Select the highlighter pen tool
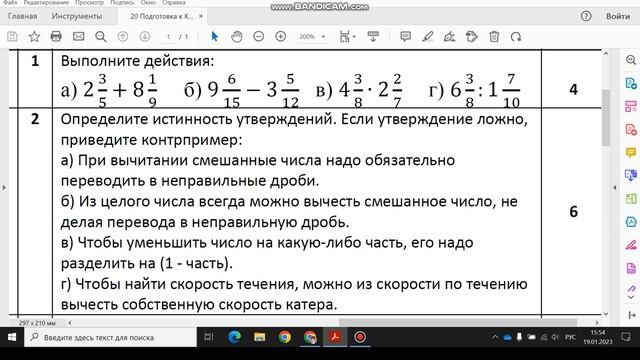Image resolution: width=640 pixels, height=360 pixels. [427, 37]
